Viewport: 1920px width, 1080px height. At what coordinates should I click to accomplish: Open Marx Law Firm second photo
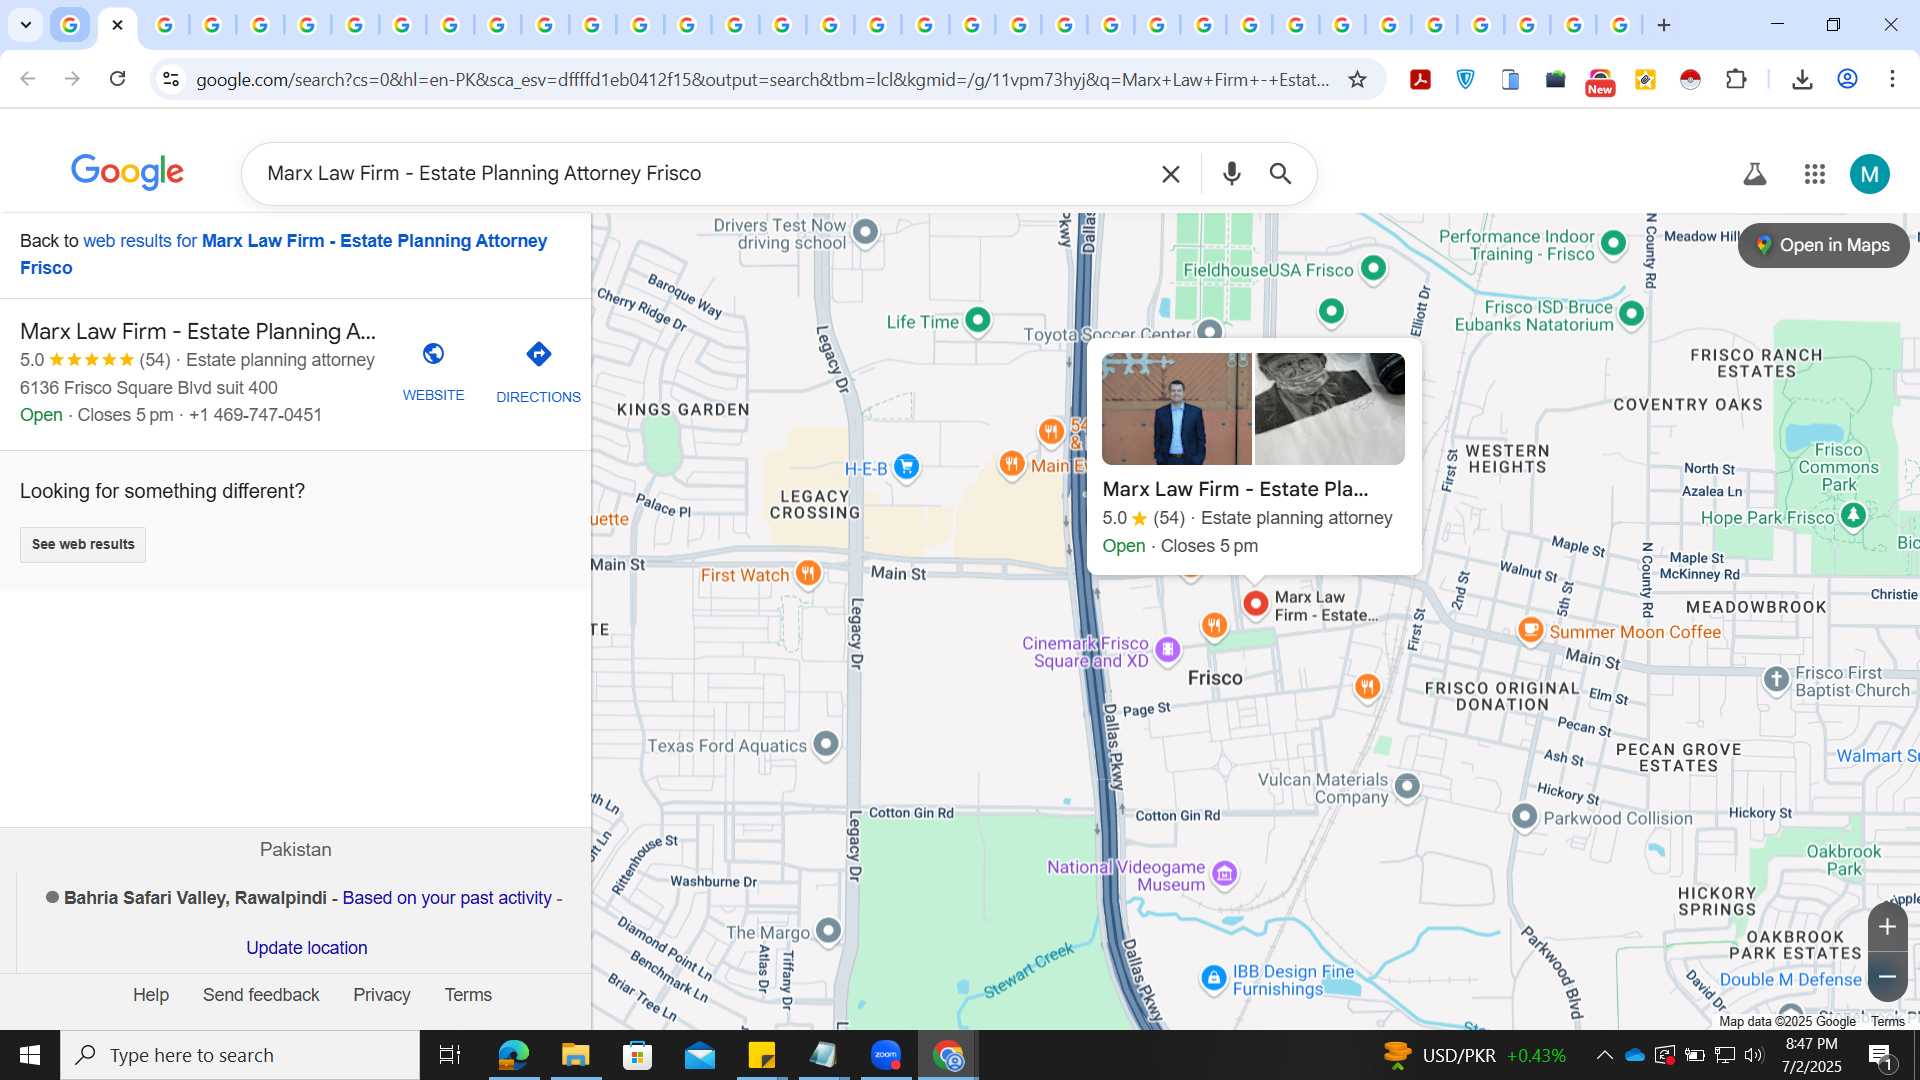(1330, 409)
